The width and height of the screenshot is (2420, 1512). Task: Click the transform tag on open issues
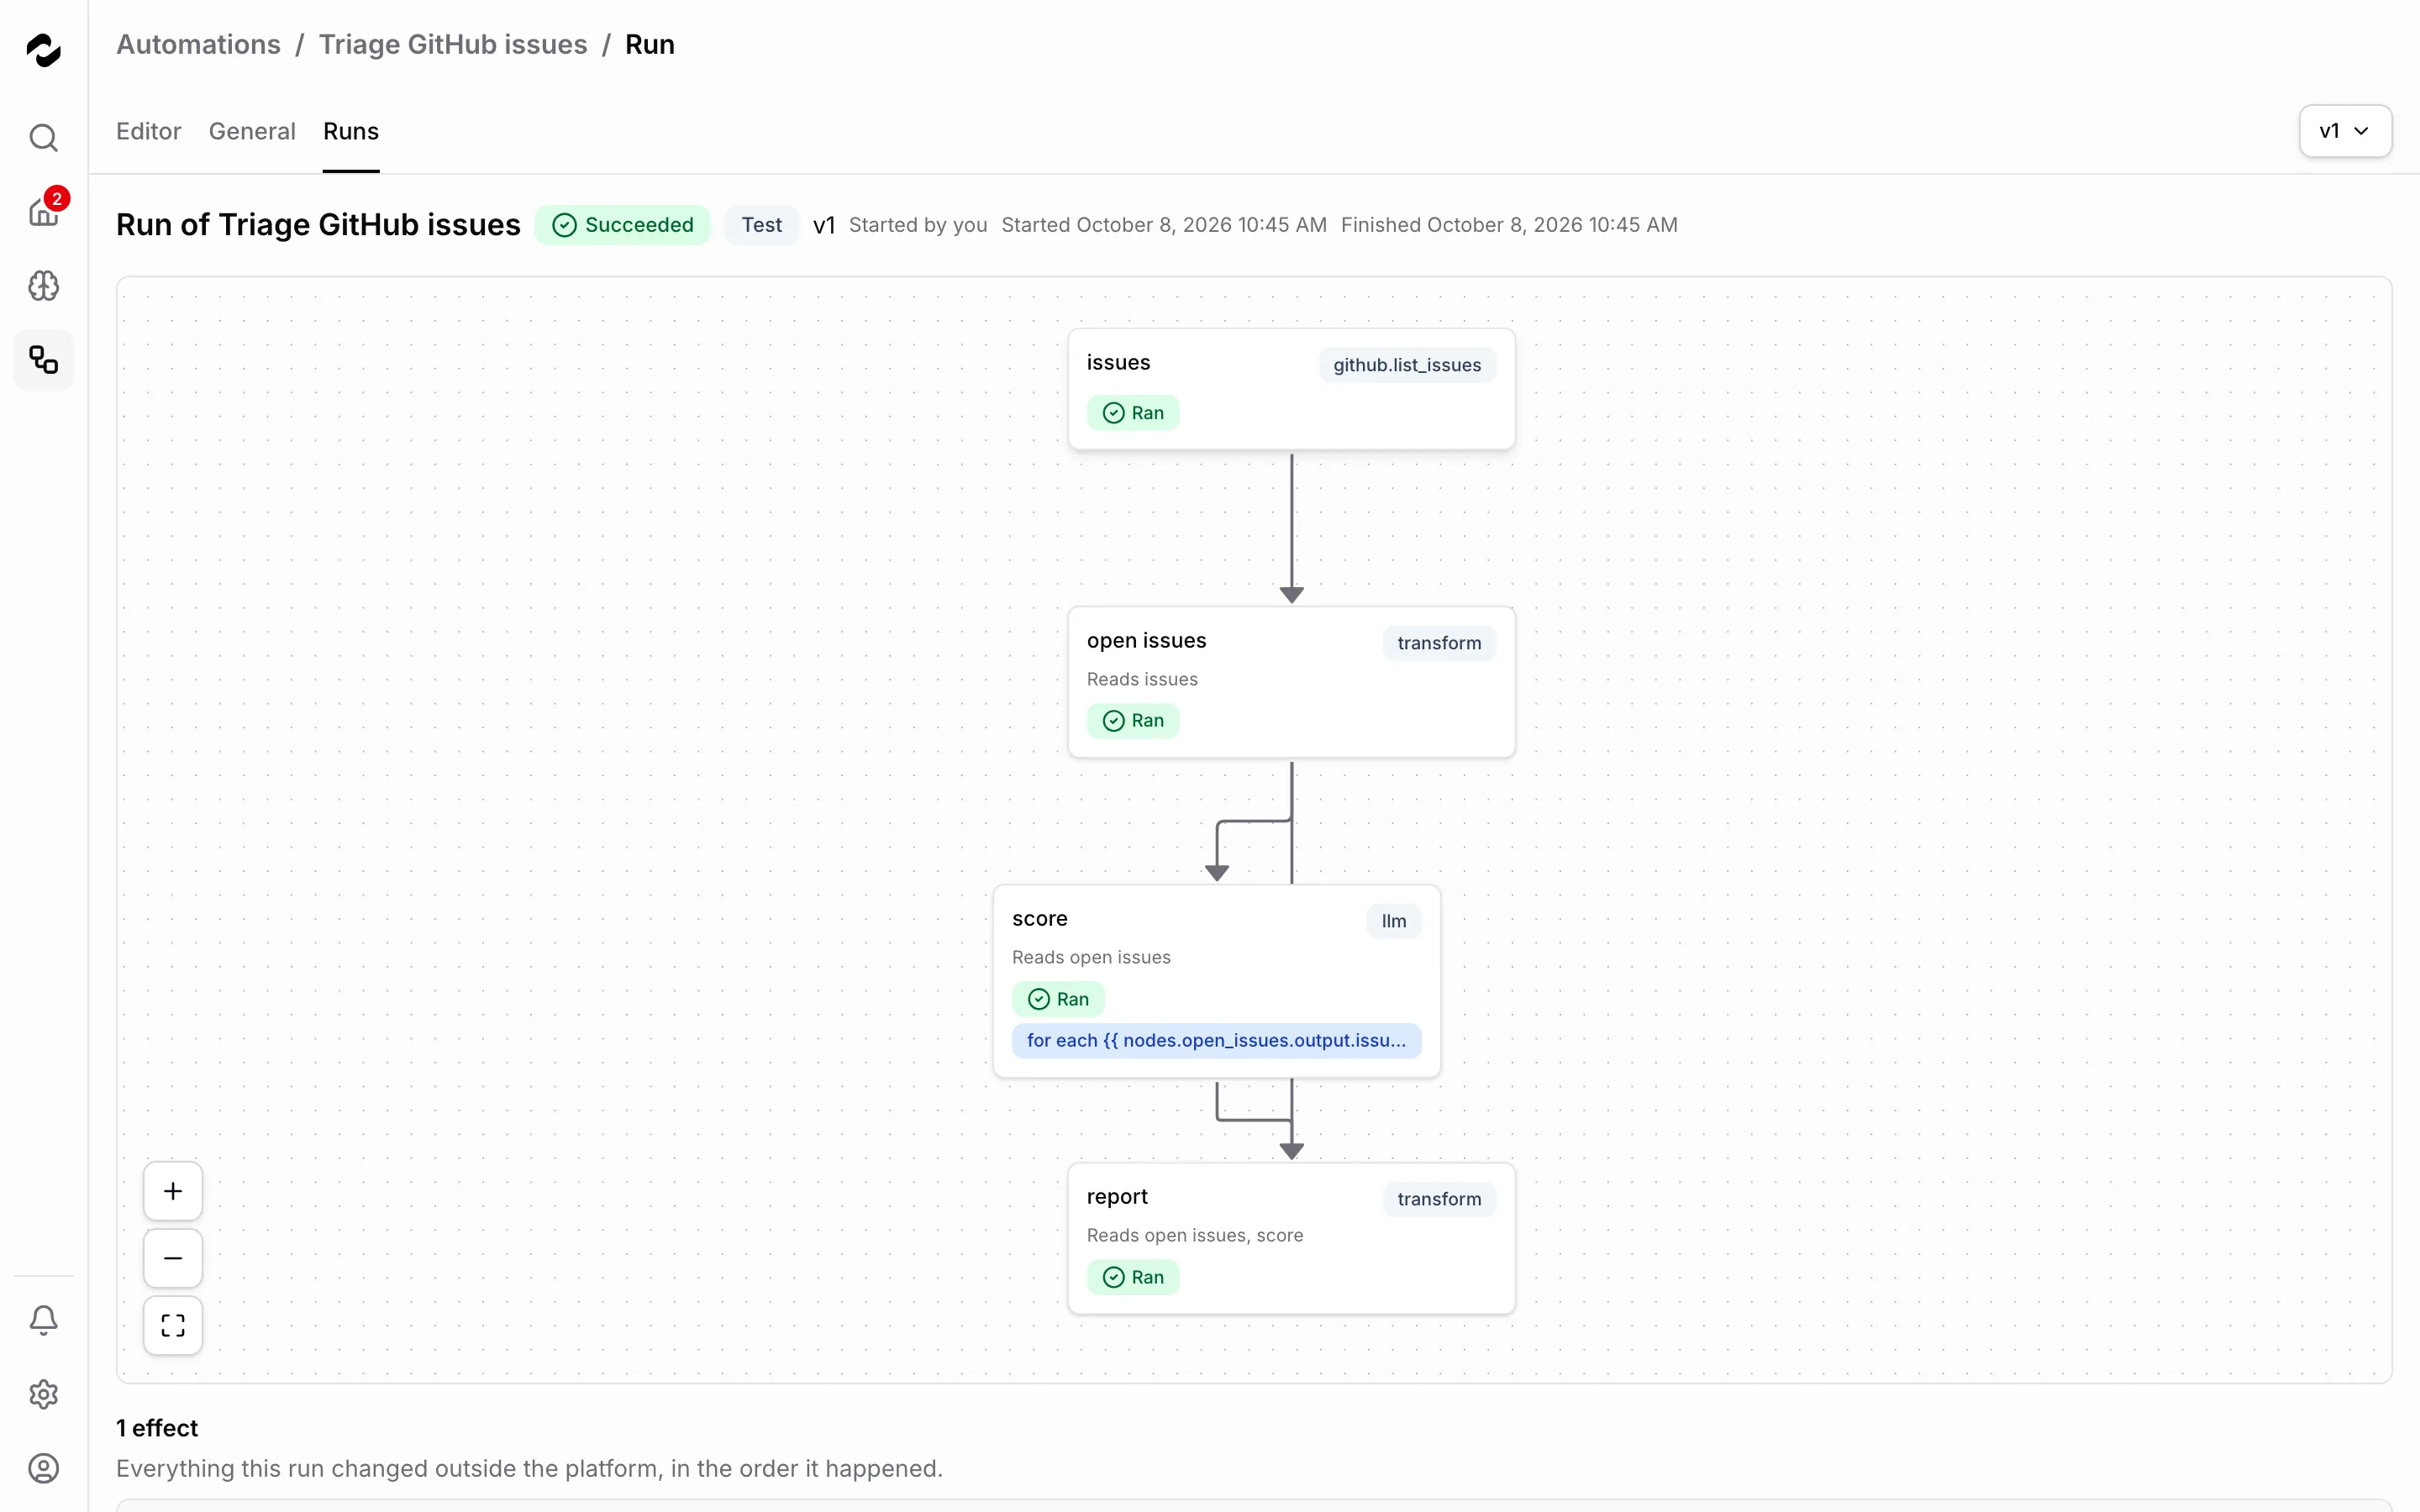[x=1439, y=643]
